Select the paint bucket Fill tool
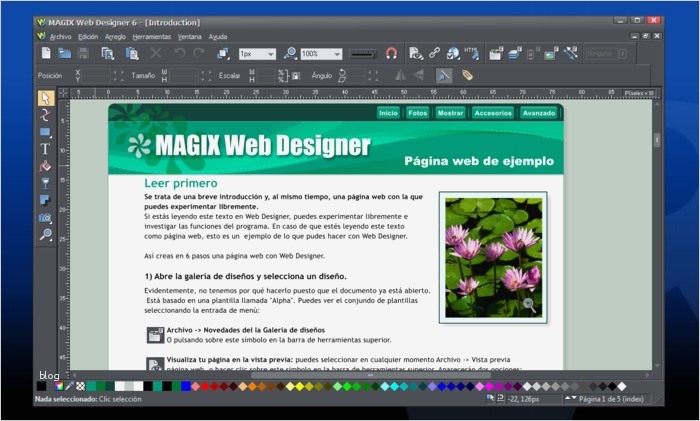Screen dimensions: 700x421 (x=45, y=166)
